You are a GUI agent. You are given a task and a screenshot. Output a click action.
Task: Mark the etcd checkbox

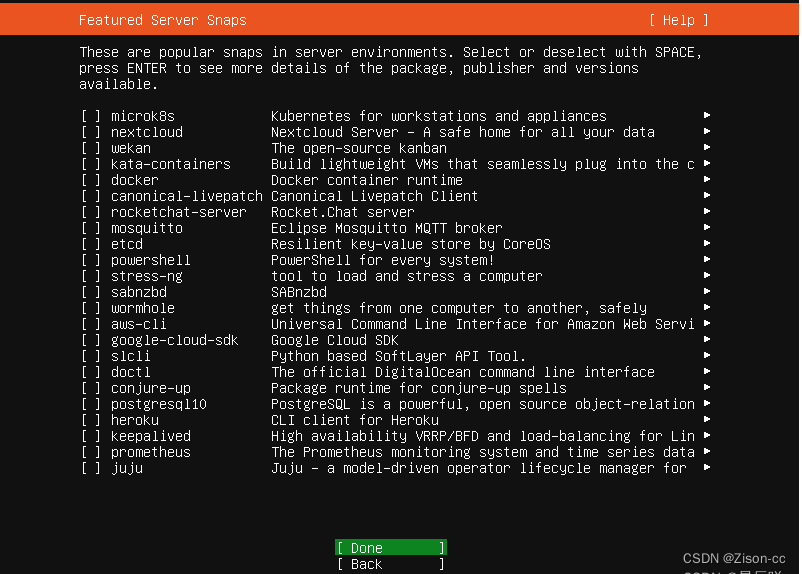click(91, 244)
